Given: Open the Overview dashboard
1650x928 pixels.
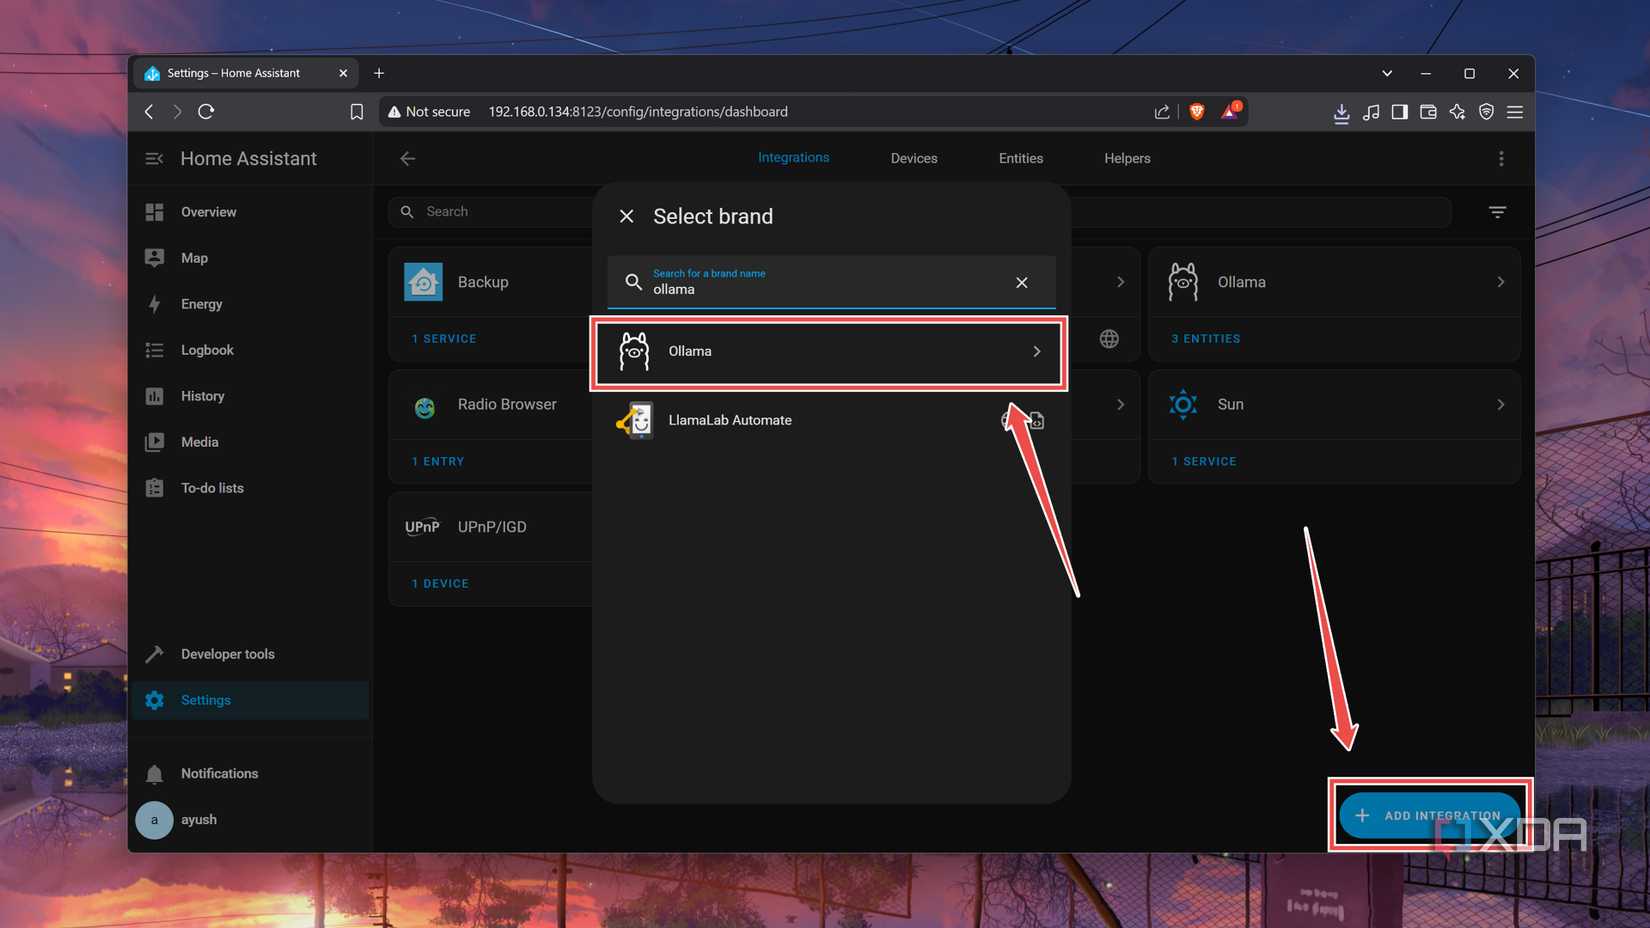Looking at the screenshot, I should [250, 212].
